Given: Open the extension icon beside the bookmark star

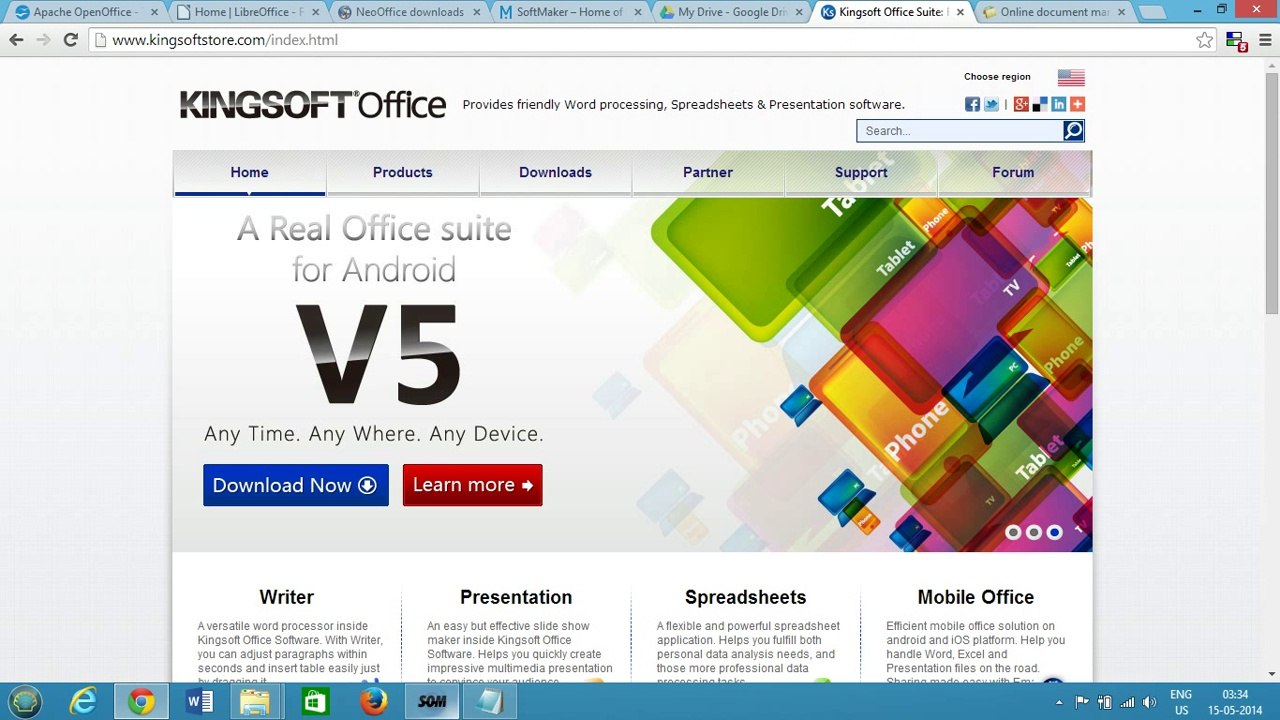Looking at the screenshot, I should pyautogui.click(x=1236, y=41).
